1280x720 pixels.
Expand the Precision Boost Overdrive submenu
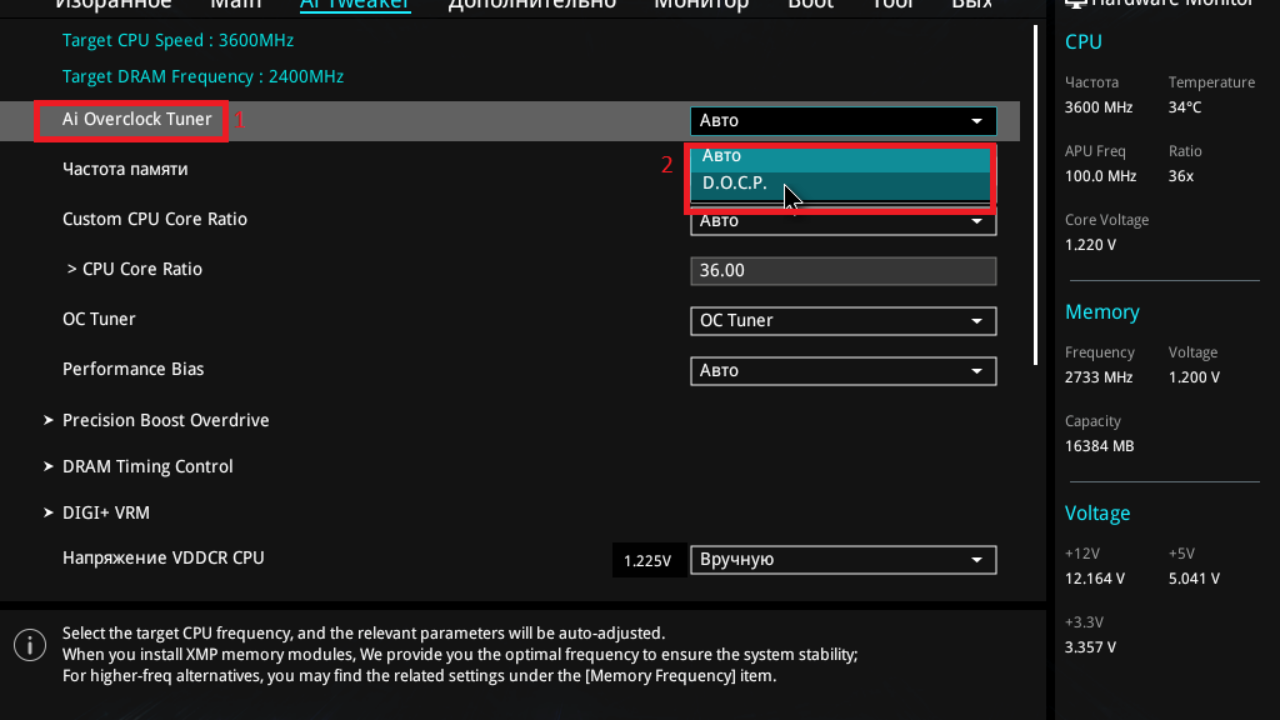165,420
